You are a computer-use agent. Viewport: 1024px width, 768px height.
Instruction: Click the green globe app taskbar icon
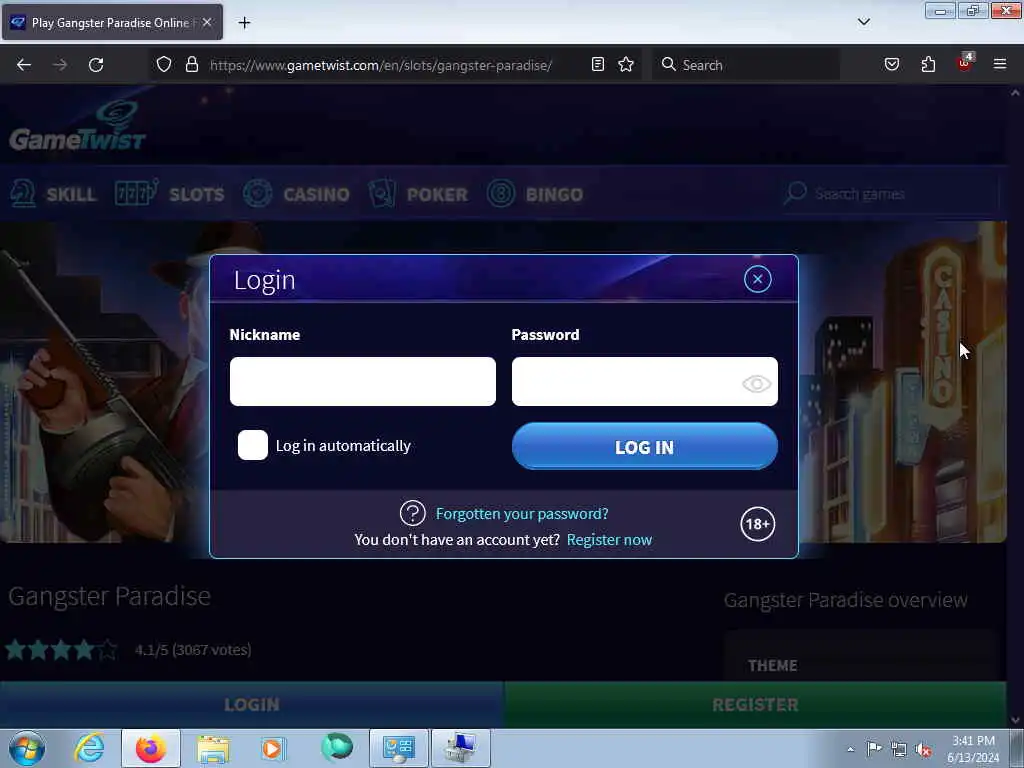(x=337, y=747)
